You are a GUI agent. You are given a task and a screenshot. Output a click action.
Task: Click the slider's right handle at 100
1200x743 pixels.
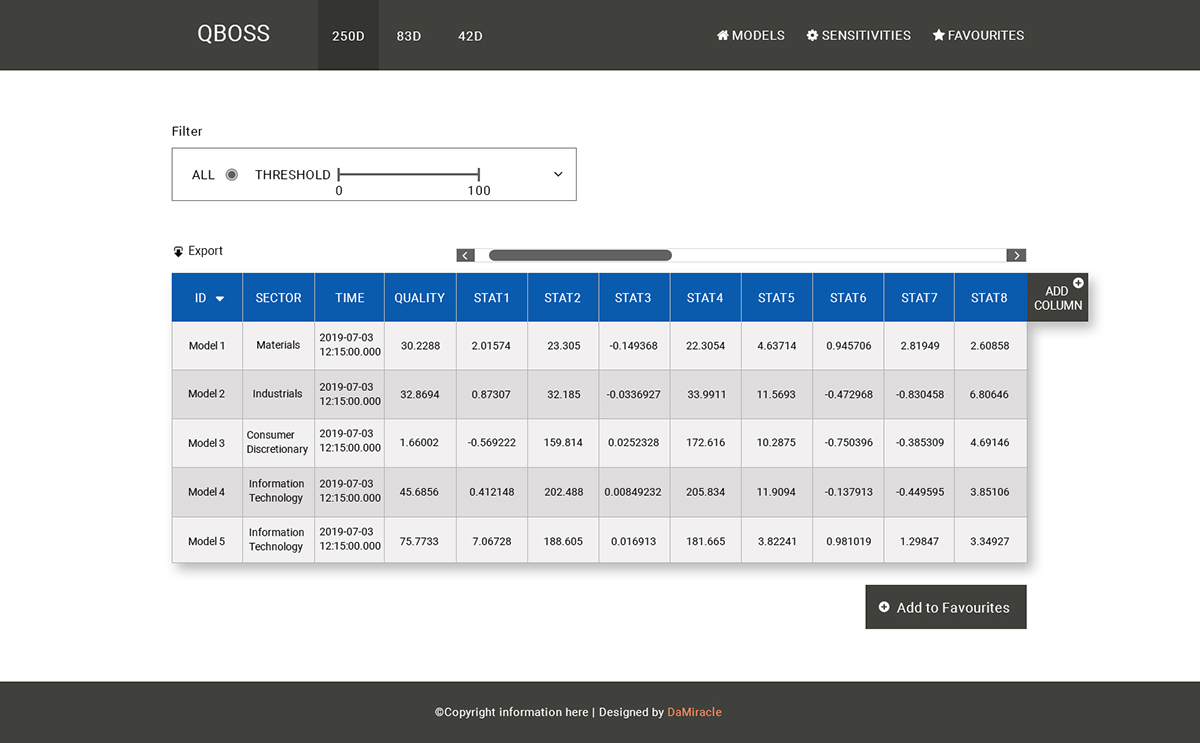[x=479, y=174]
